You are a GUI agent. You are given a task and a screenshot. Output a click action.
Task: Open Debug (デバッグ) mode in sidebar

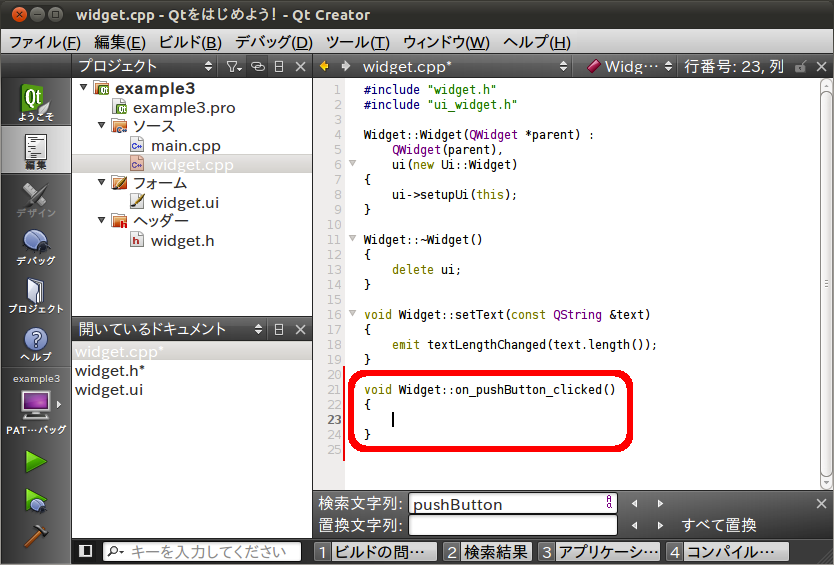[x=35, y=247]
